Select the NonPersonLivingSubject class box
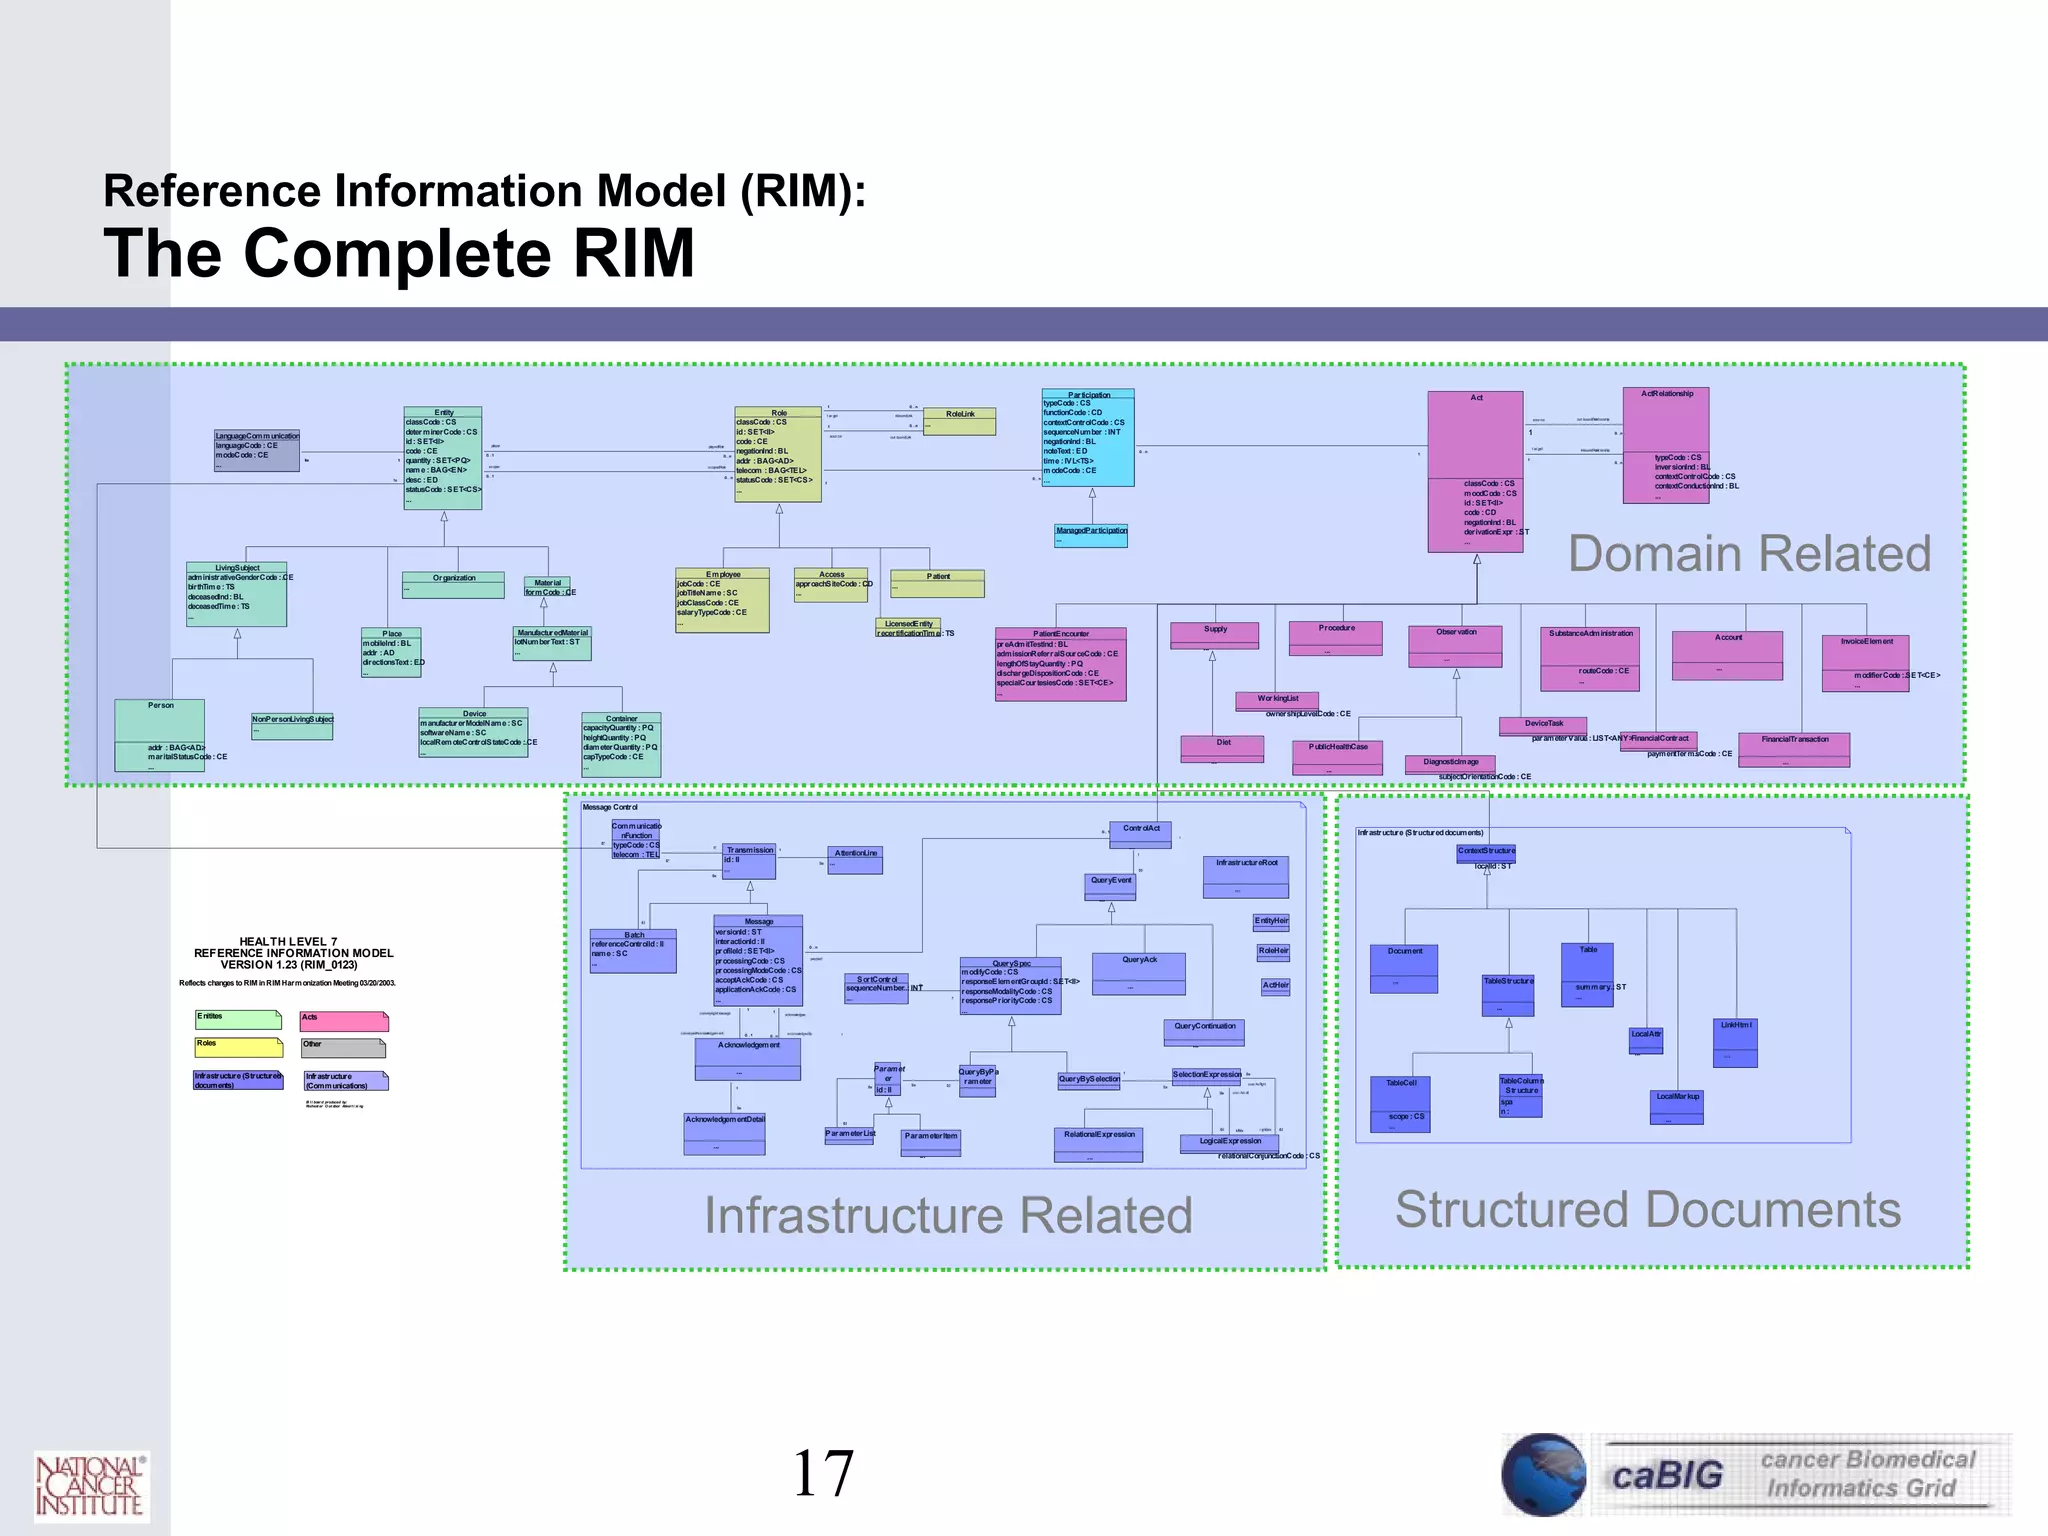Viewport: 2048px width, 1536px height. 292,726
